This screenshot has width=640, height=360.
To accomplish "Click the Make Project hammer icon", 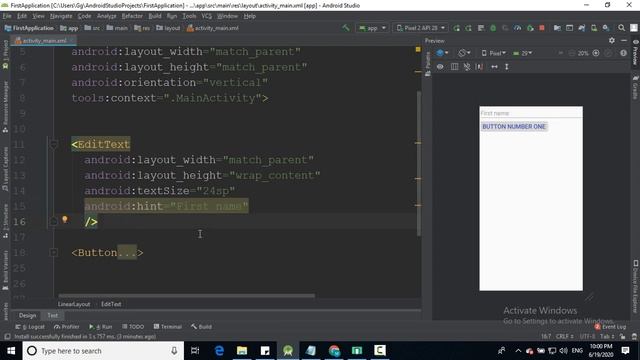I will (346, 28).
